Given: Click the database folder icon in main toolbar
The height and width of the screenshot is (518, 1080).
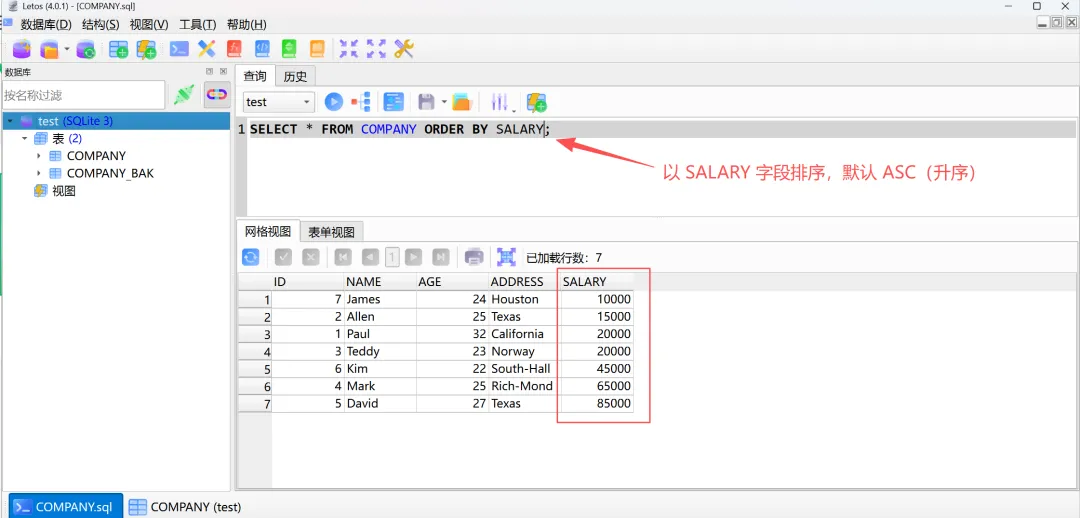Looking at the screenshot, I should 49,49.
